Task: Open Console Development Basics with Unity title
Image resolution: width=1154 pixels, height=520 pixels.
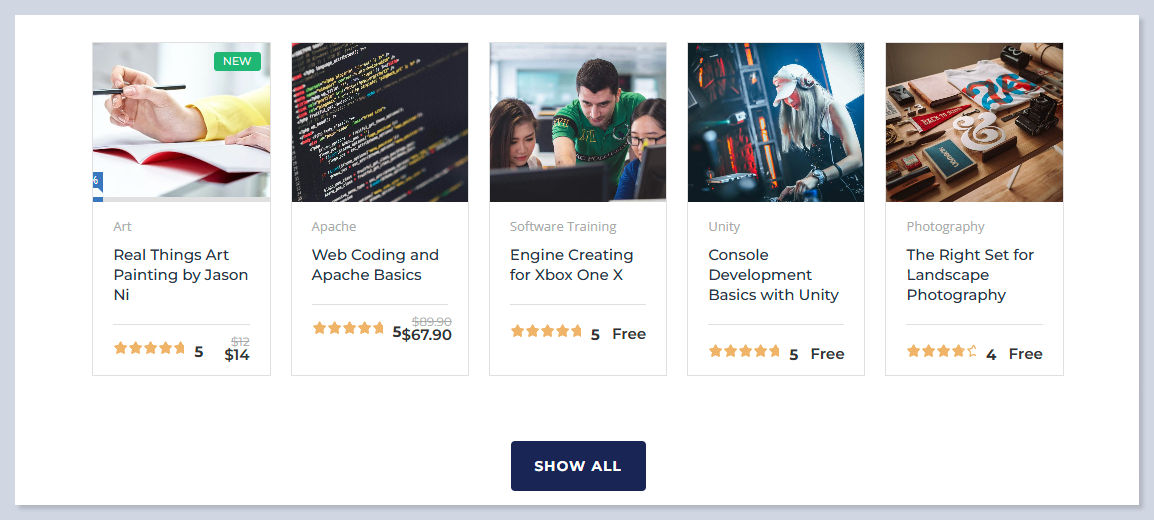Action: click(773, 275)
